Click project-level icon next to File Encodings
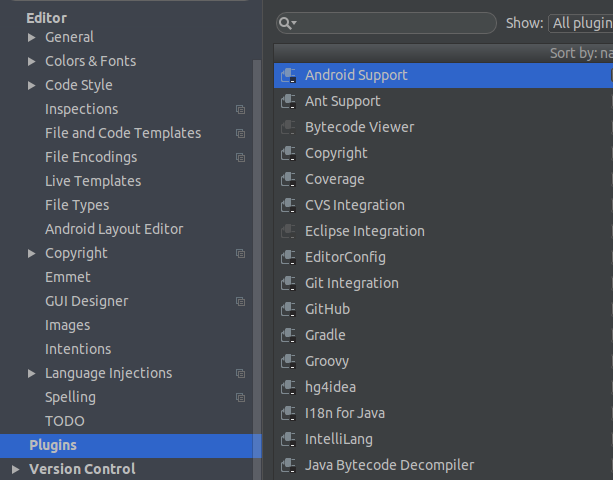This screenshot has height=480, width=613. (240, 158)
